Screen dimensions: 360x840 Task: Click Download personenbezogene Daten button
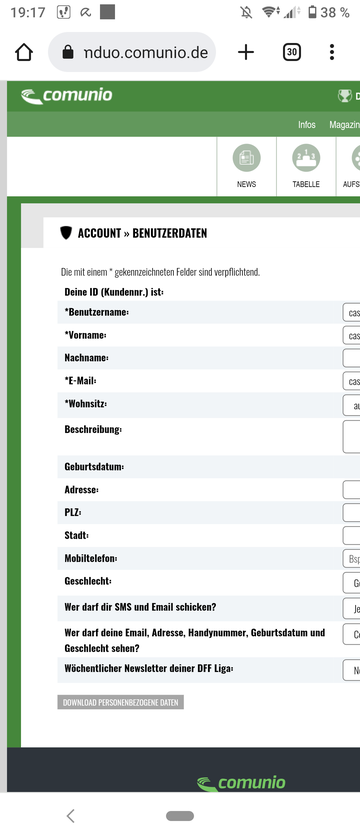(121, 702)
